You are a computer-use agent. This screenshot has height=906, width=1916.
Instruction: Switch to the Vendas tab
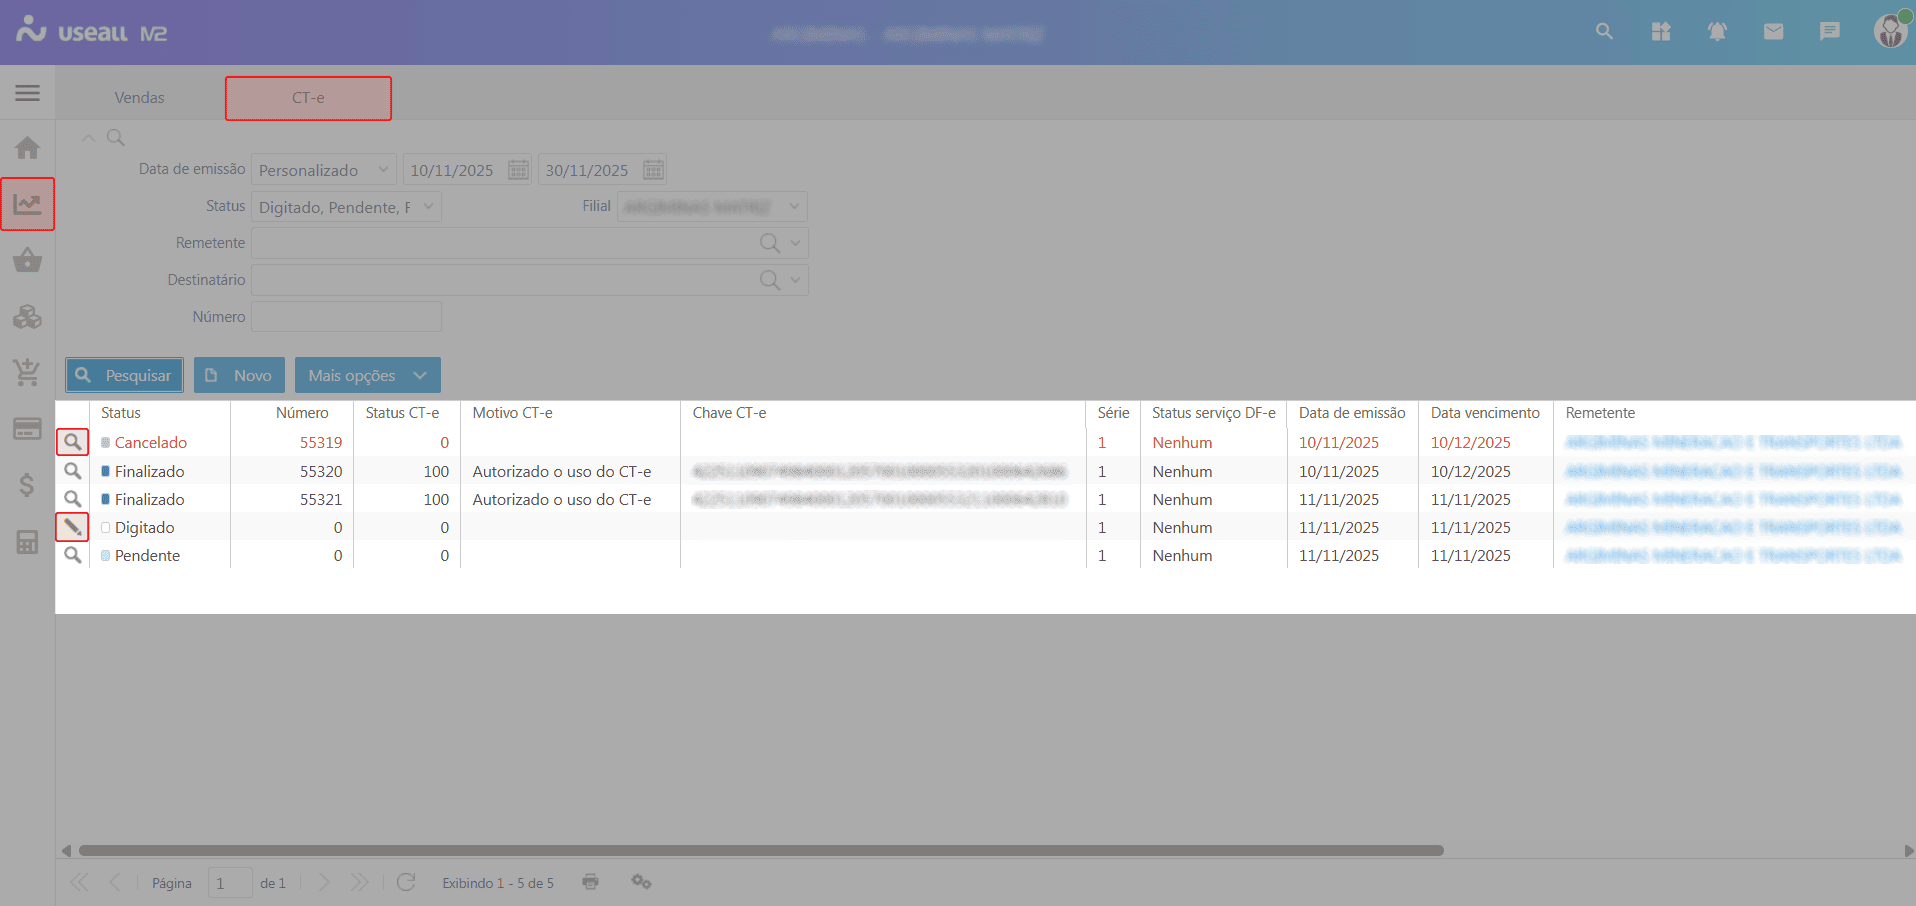pos(139,98)
